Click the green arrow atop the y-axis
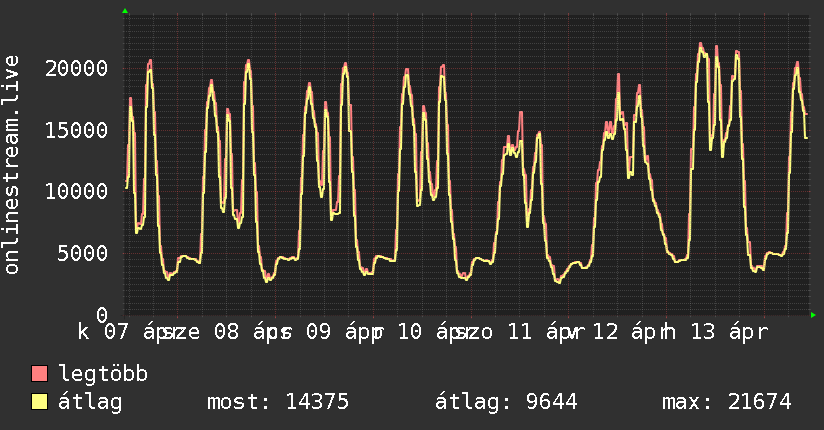Viewport: 824px width, 430px height. click(x=125, y=11)
